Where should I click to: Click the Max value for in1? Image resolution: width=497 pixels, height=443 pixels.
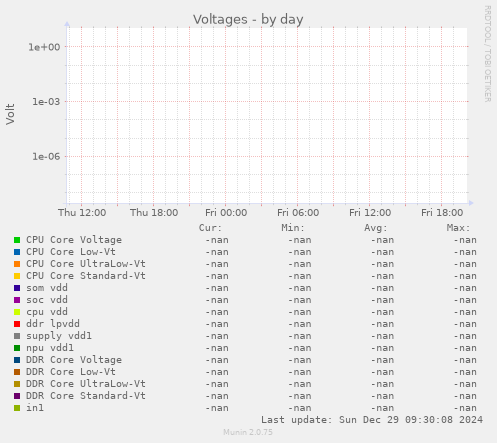(465, 408)
